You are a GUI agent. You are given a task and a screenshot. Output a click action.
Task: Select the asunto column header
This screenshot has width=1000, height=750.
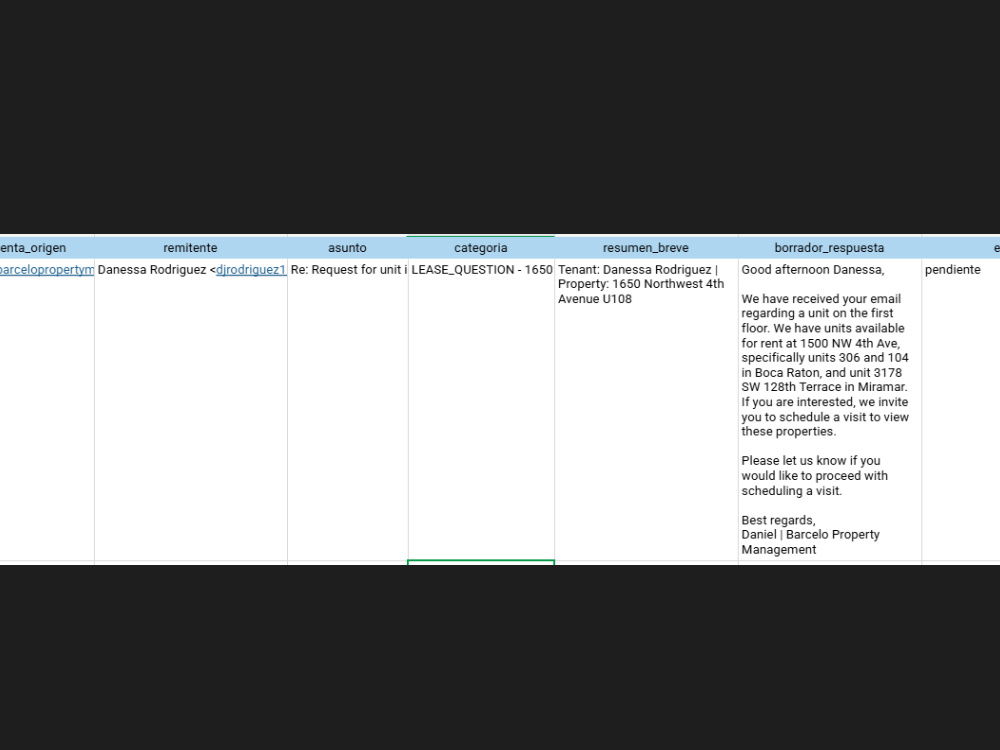pos(348,247)
